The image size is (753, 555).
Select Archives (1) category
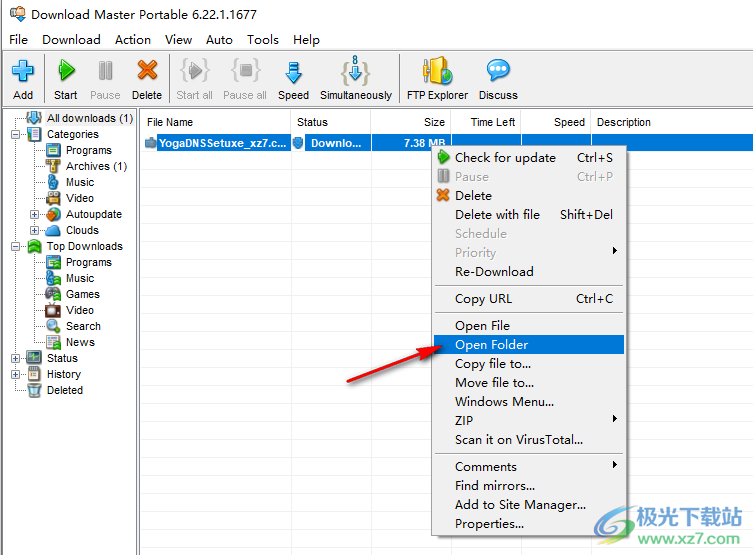(96, 166)
